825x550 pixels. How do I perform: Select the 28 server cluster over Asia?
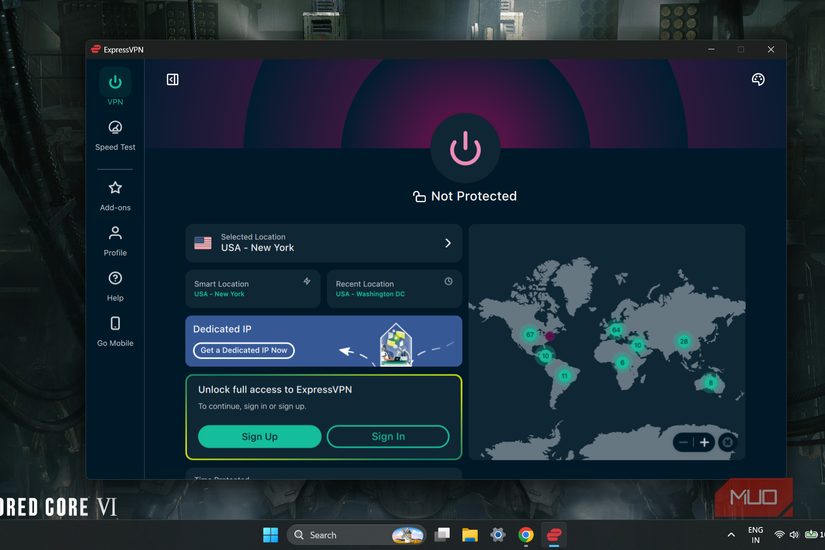pyautogui.click(x=683, y=341)
